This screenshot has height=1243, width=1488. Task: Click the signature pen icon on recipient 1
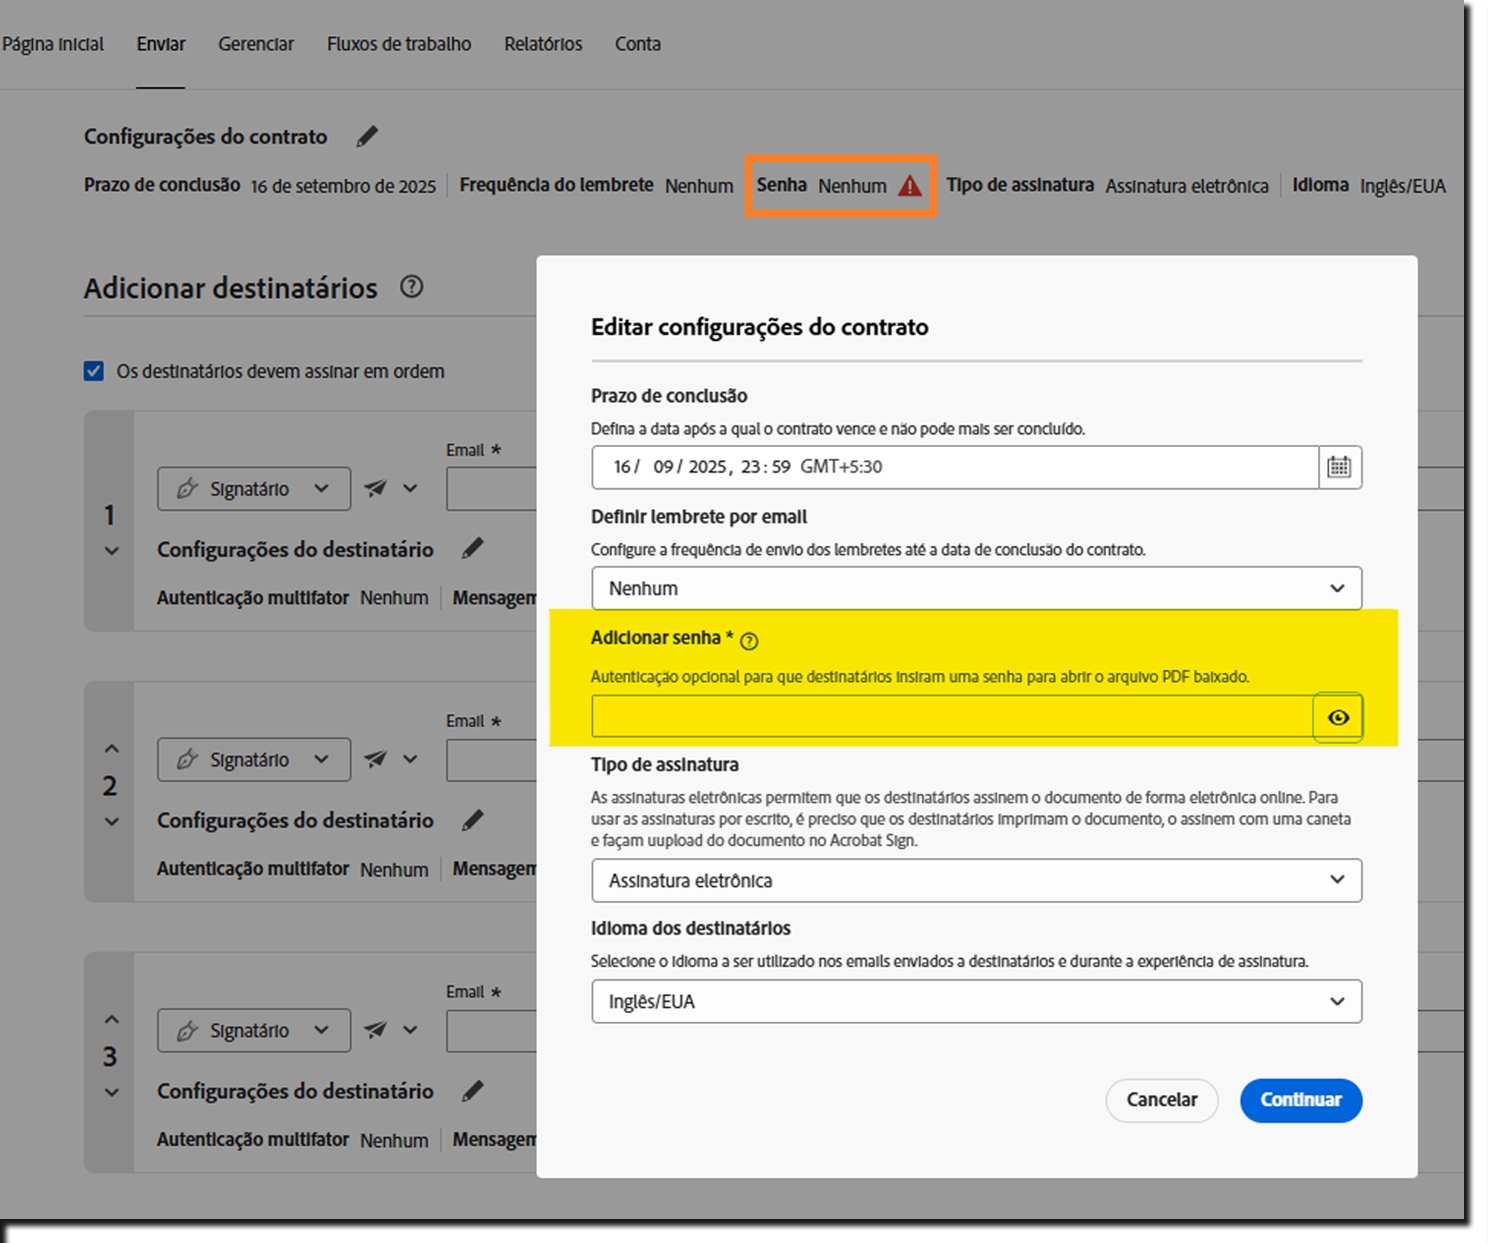pyautogui.click(x=188, y=488)
